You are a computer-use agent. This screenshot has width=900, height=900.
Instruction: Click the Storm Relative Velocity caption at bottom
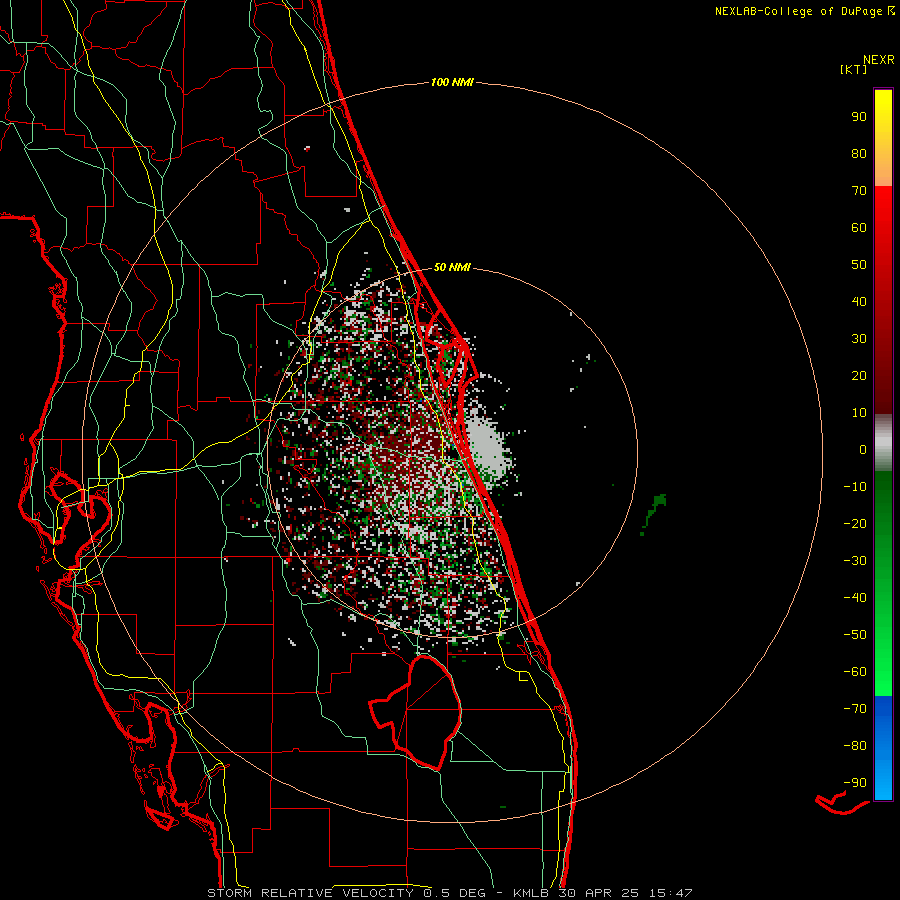coord(449,893)
